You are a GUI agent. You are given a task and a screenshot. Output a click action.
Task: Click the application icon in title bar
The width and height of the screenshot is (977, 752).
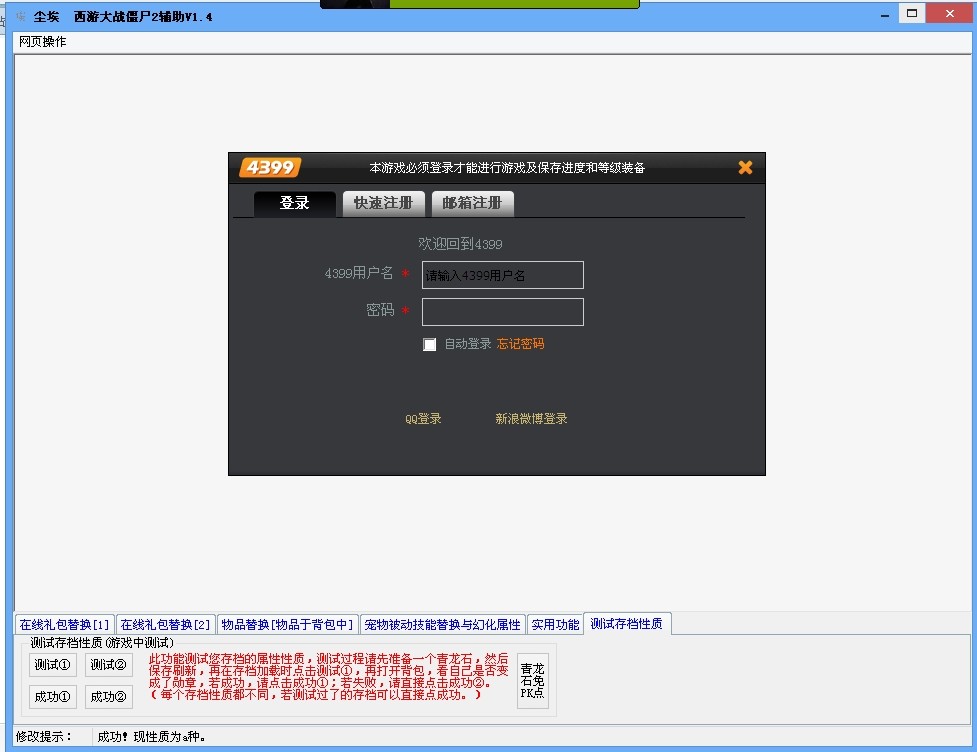point(21,16)
